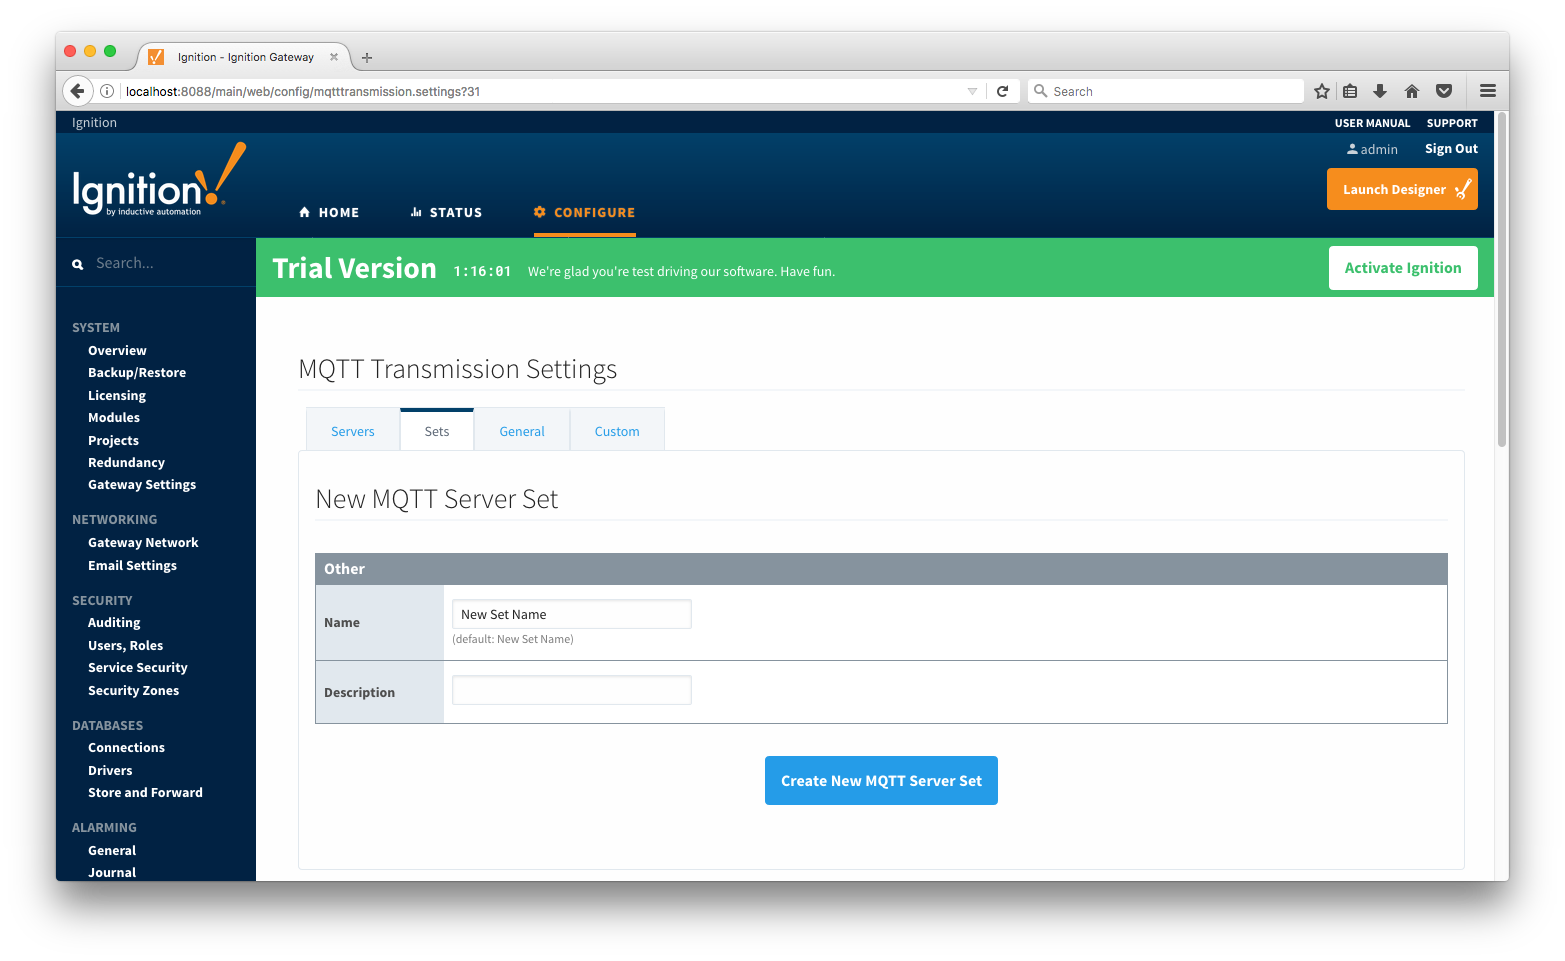Open the URL history dropdown arrow

pyautogui.click(x=972, y=91)
